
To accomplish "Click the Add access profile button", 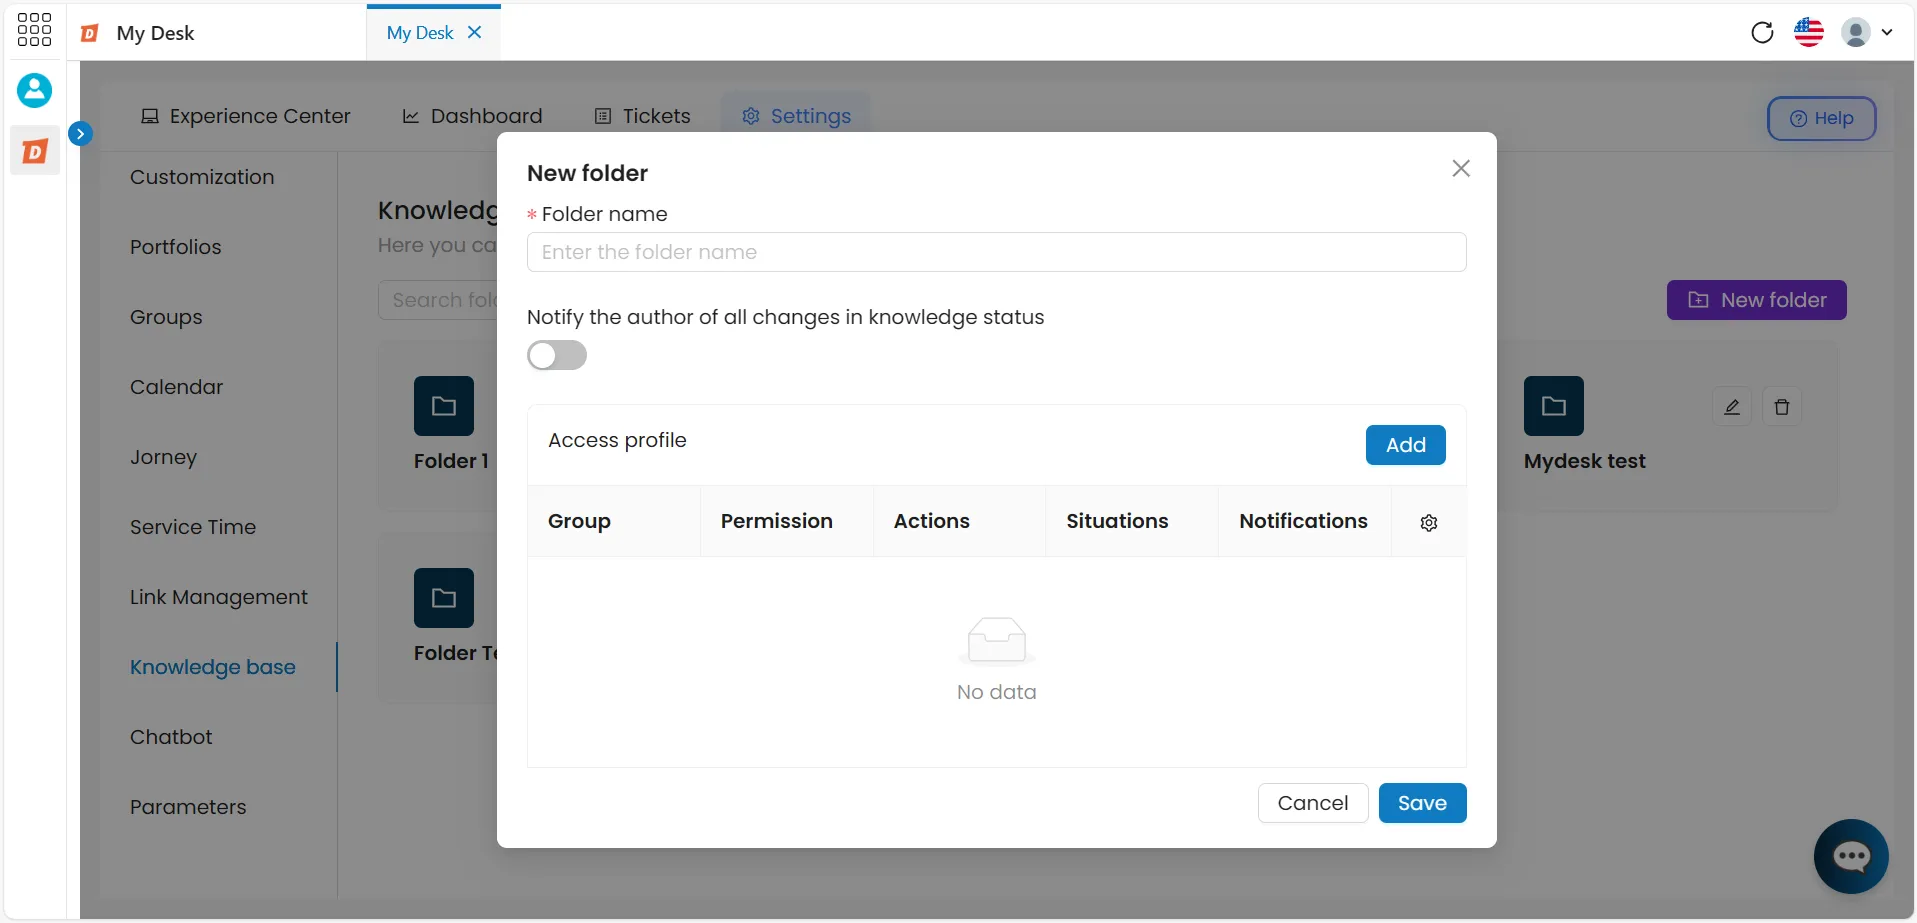I will [x=1405, y=445].
